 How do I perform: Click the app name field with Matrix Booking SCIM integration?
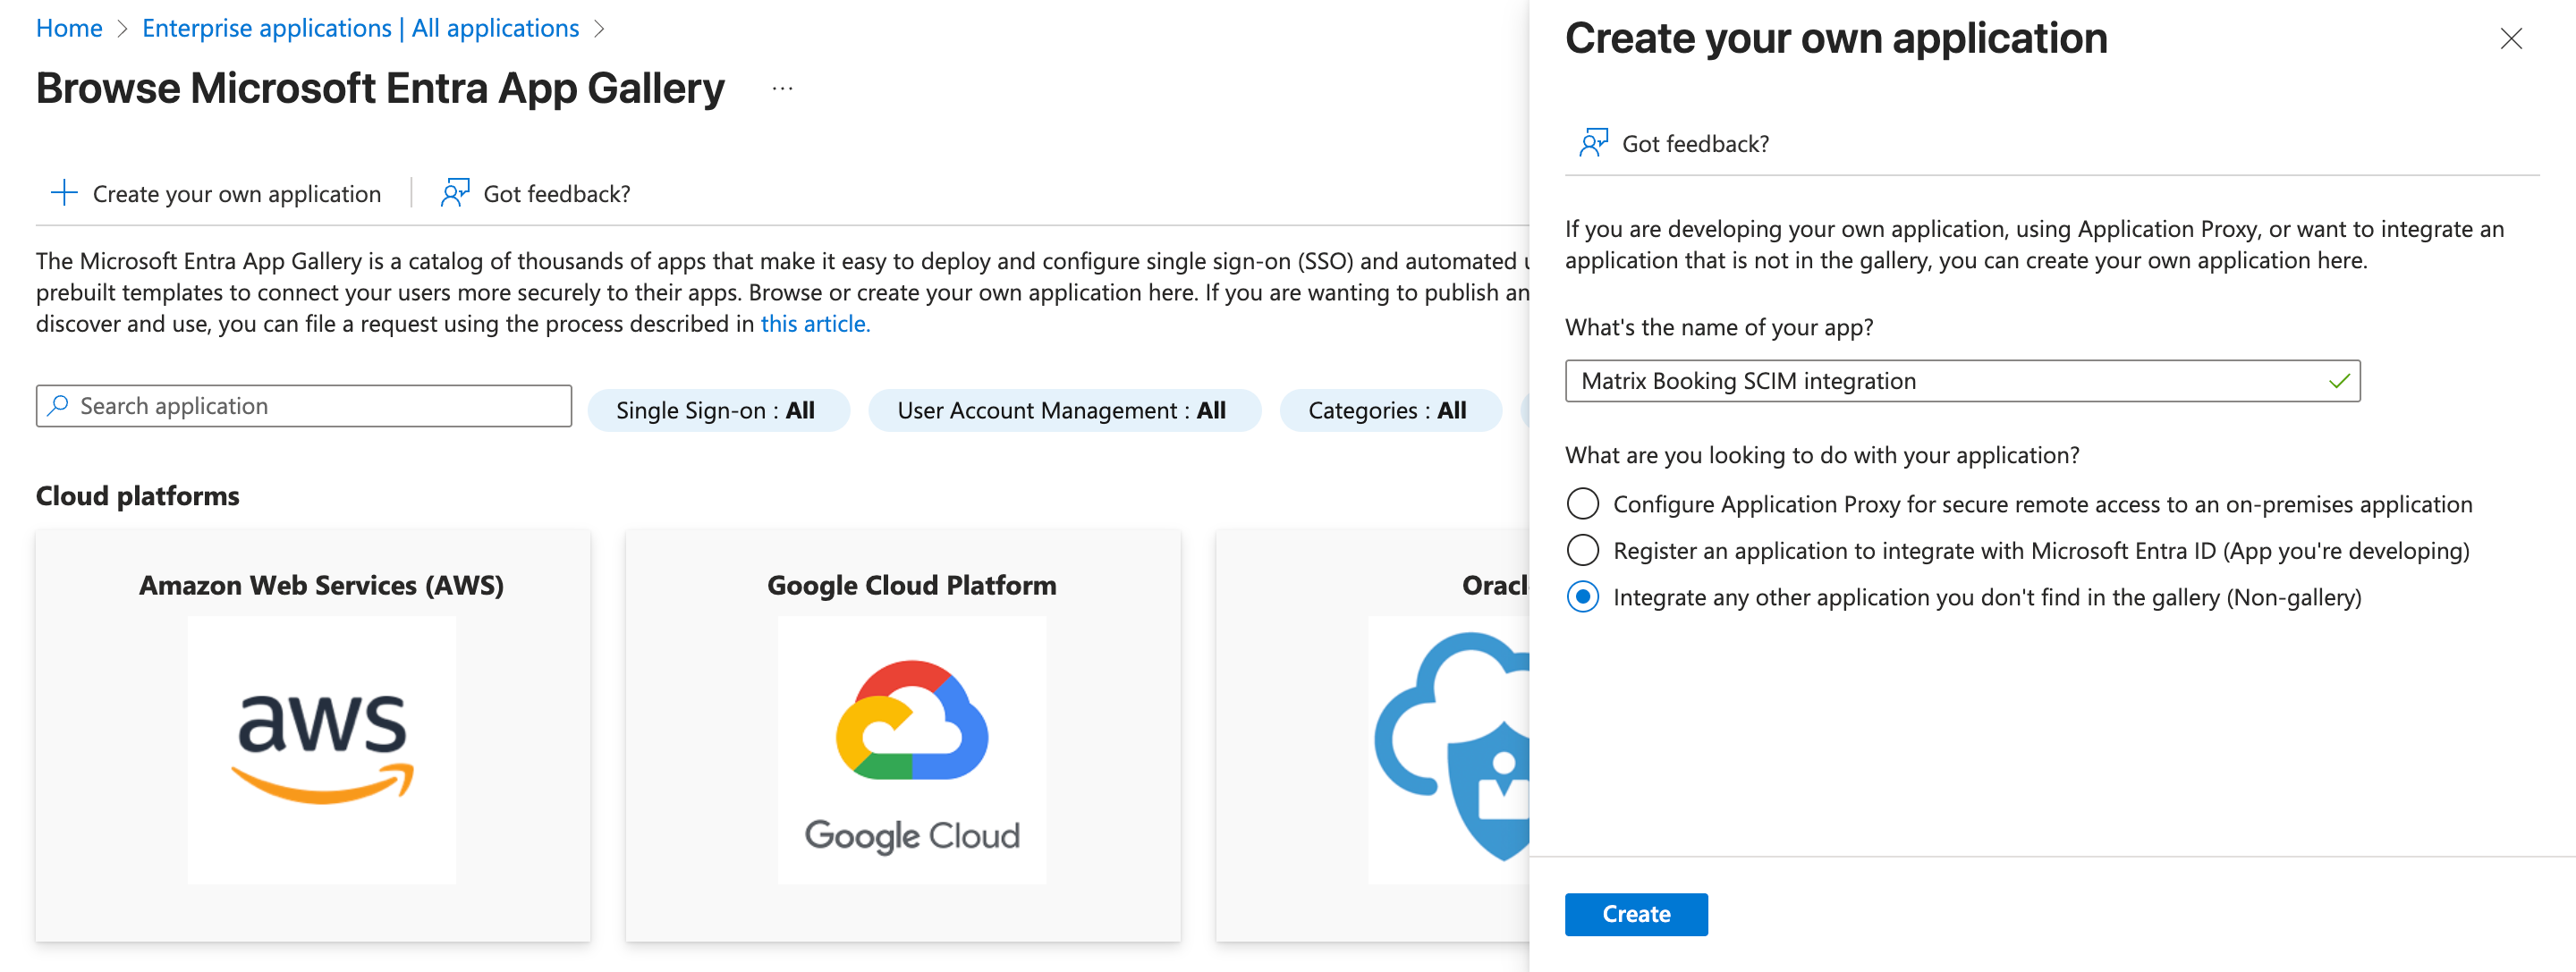[x=1962, y=381]
